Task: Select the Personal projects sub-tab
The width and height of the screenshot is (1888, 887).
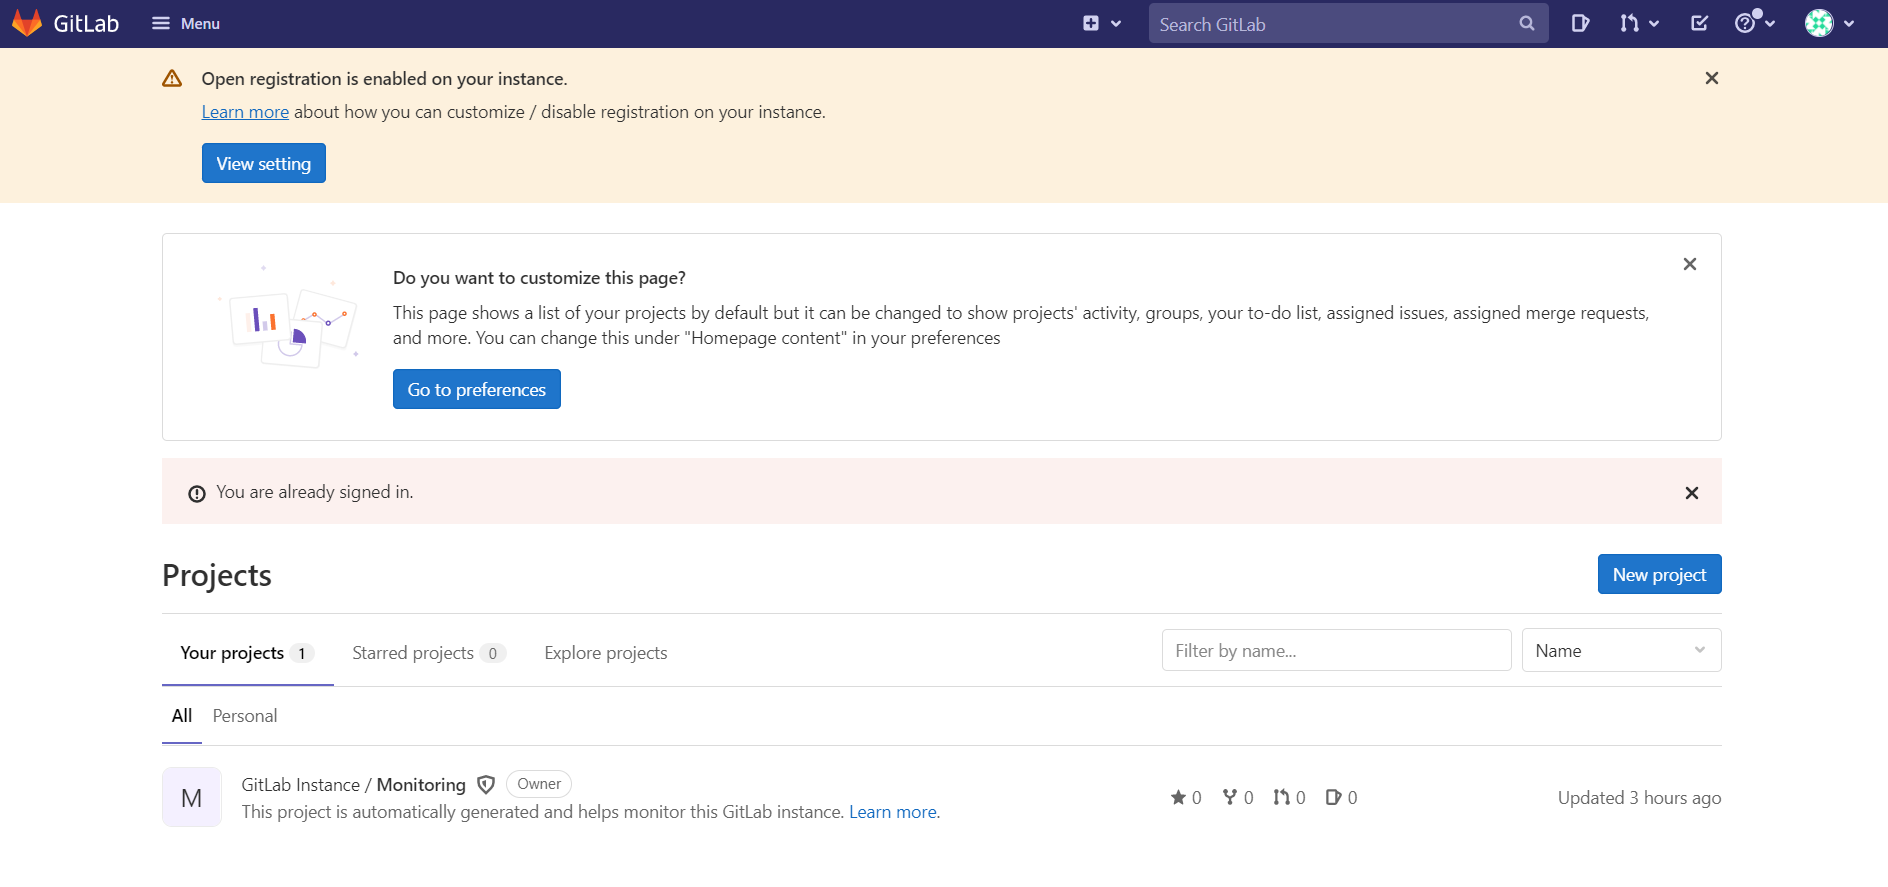Action: click(245, 716)
